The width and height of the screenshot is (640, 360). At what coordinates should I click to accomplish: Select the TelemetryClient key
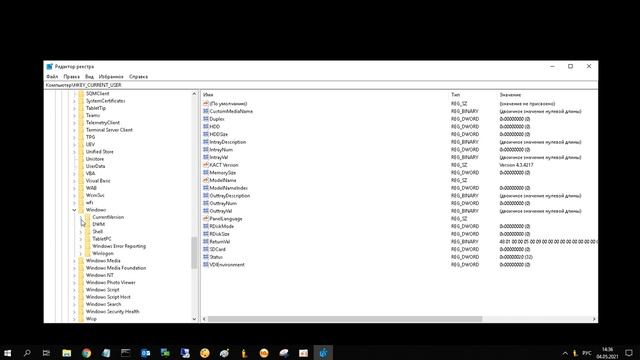103,123
